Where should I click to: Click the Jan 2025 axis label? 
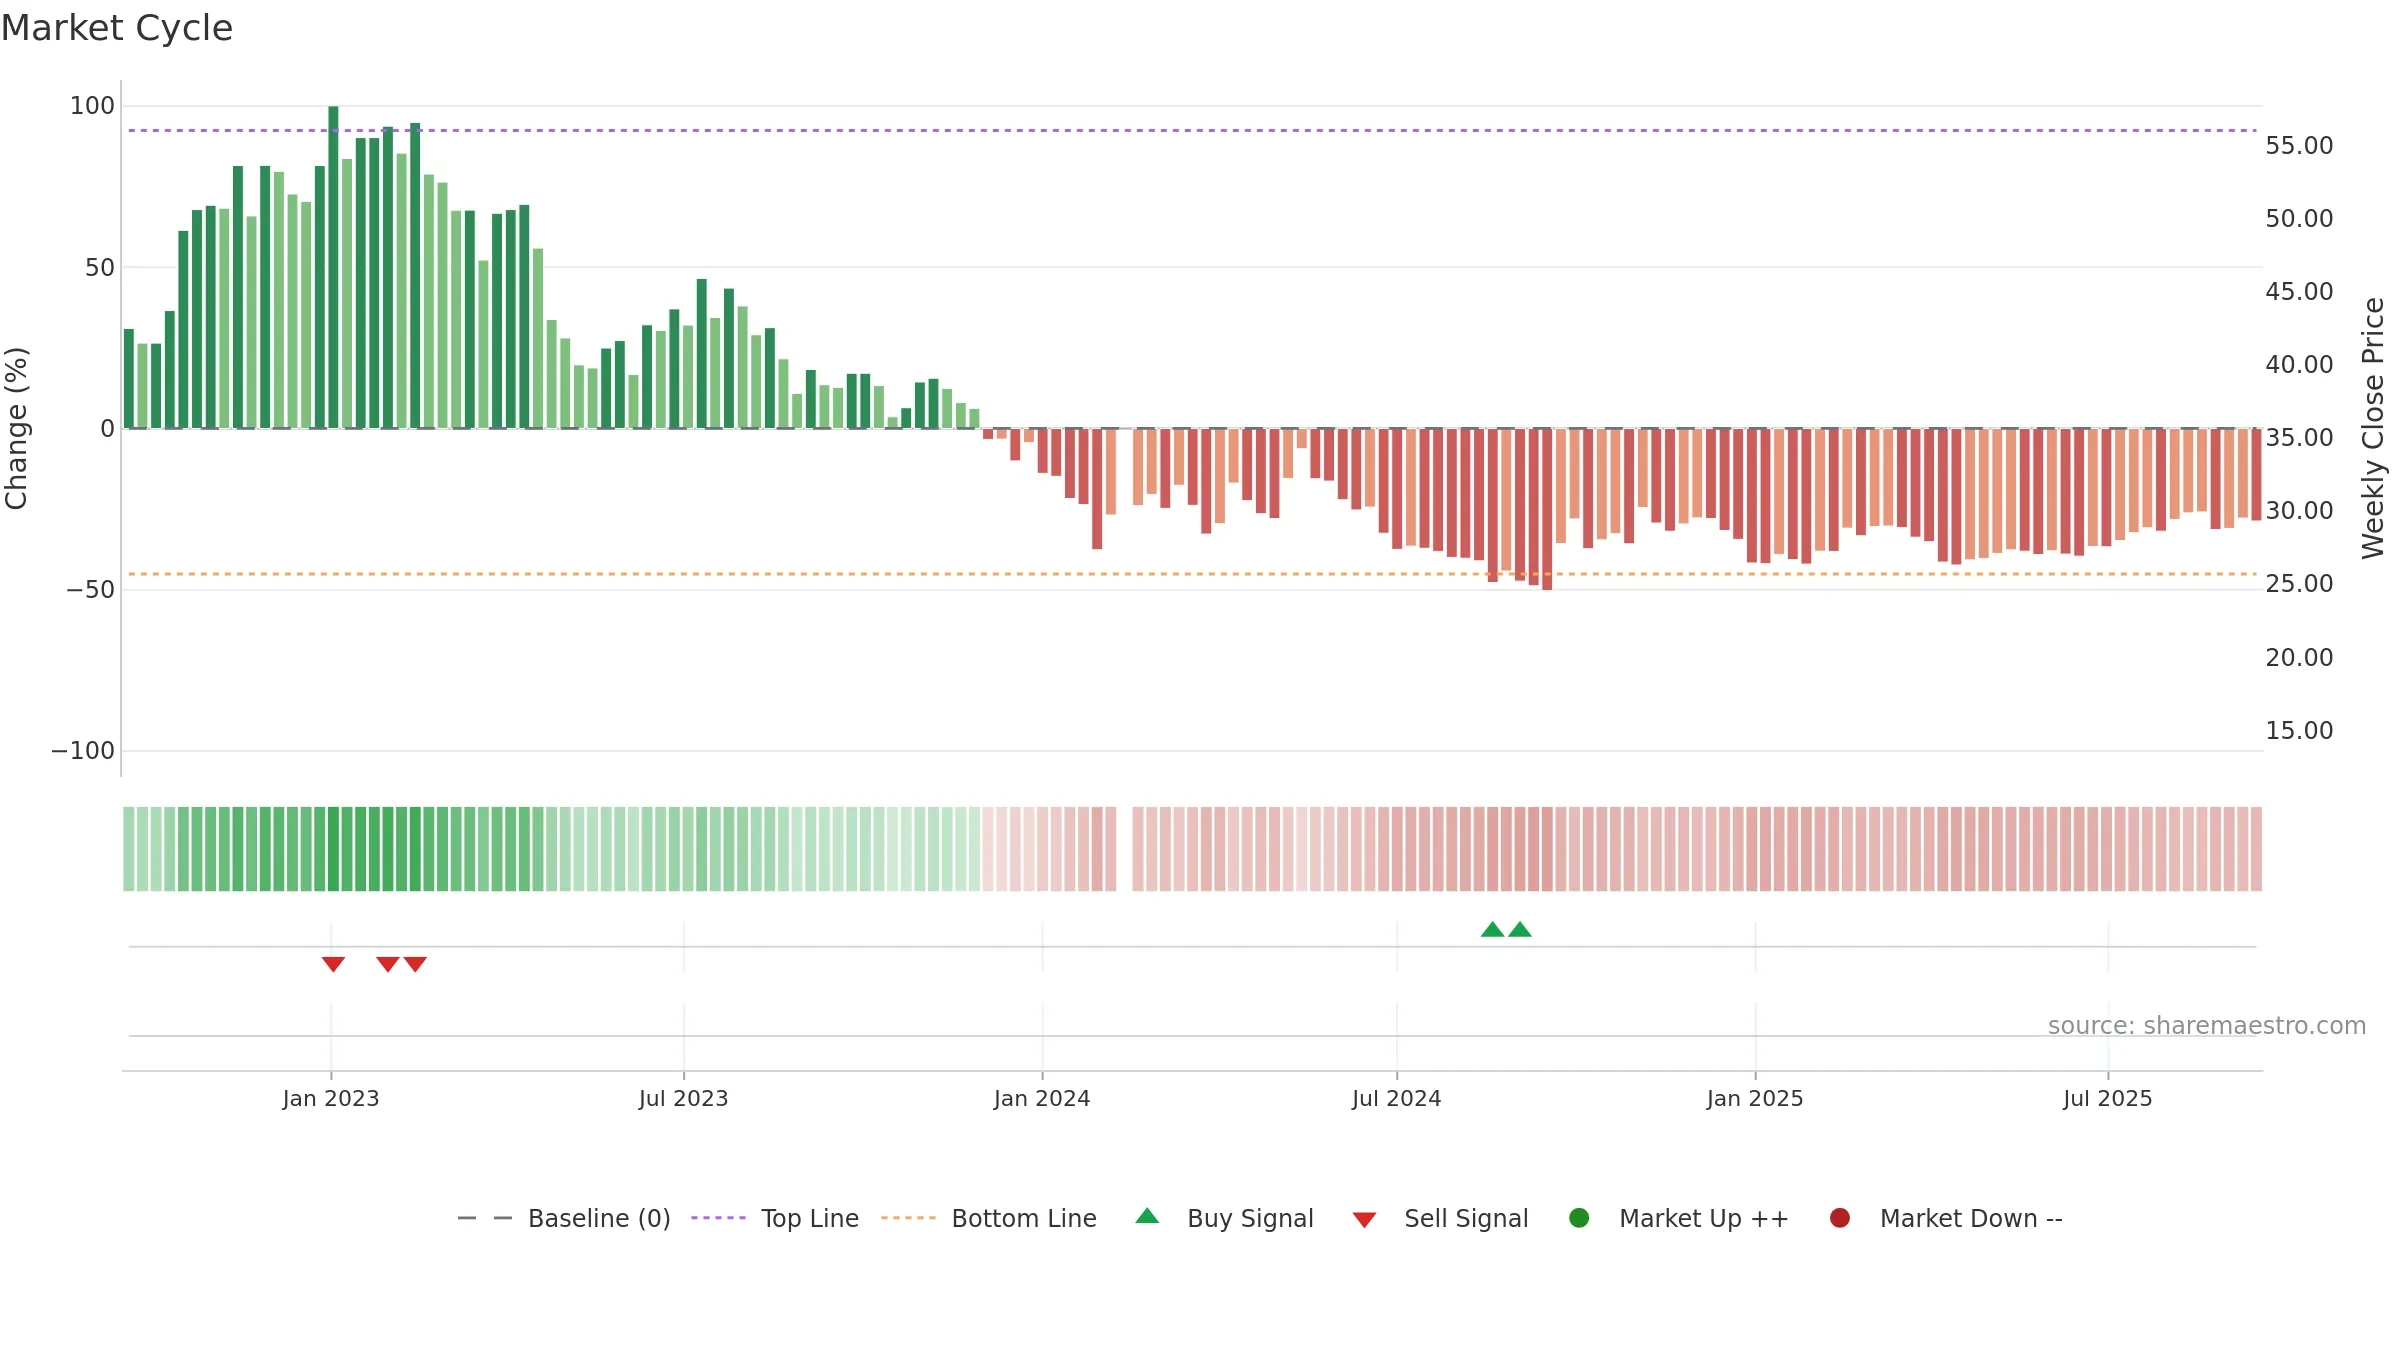point(1755,1098)
